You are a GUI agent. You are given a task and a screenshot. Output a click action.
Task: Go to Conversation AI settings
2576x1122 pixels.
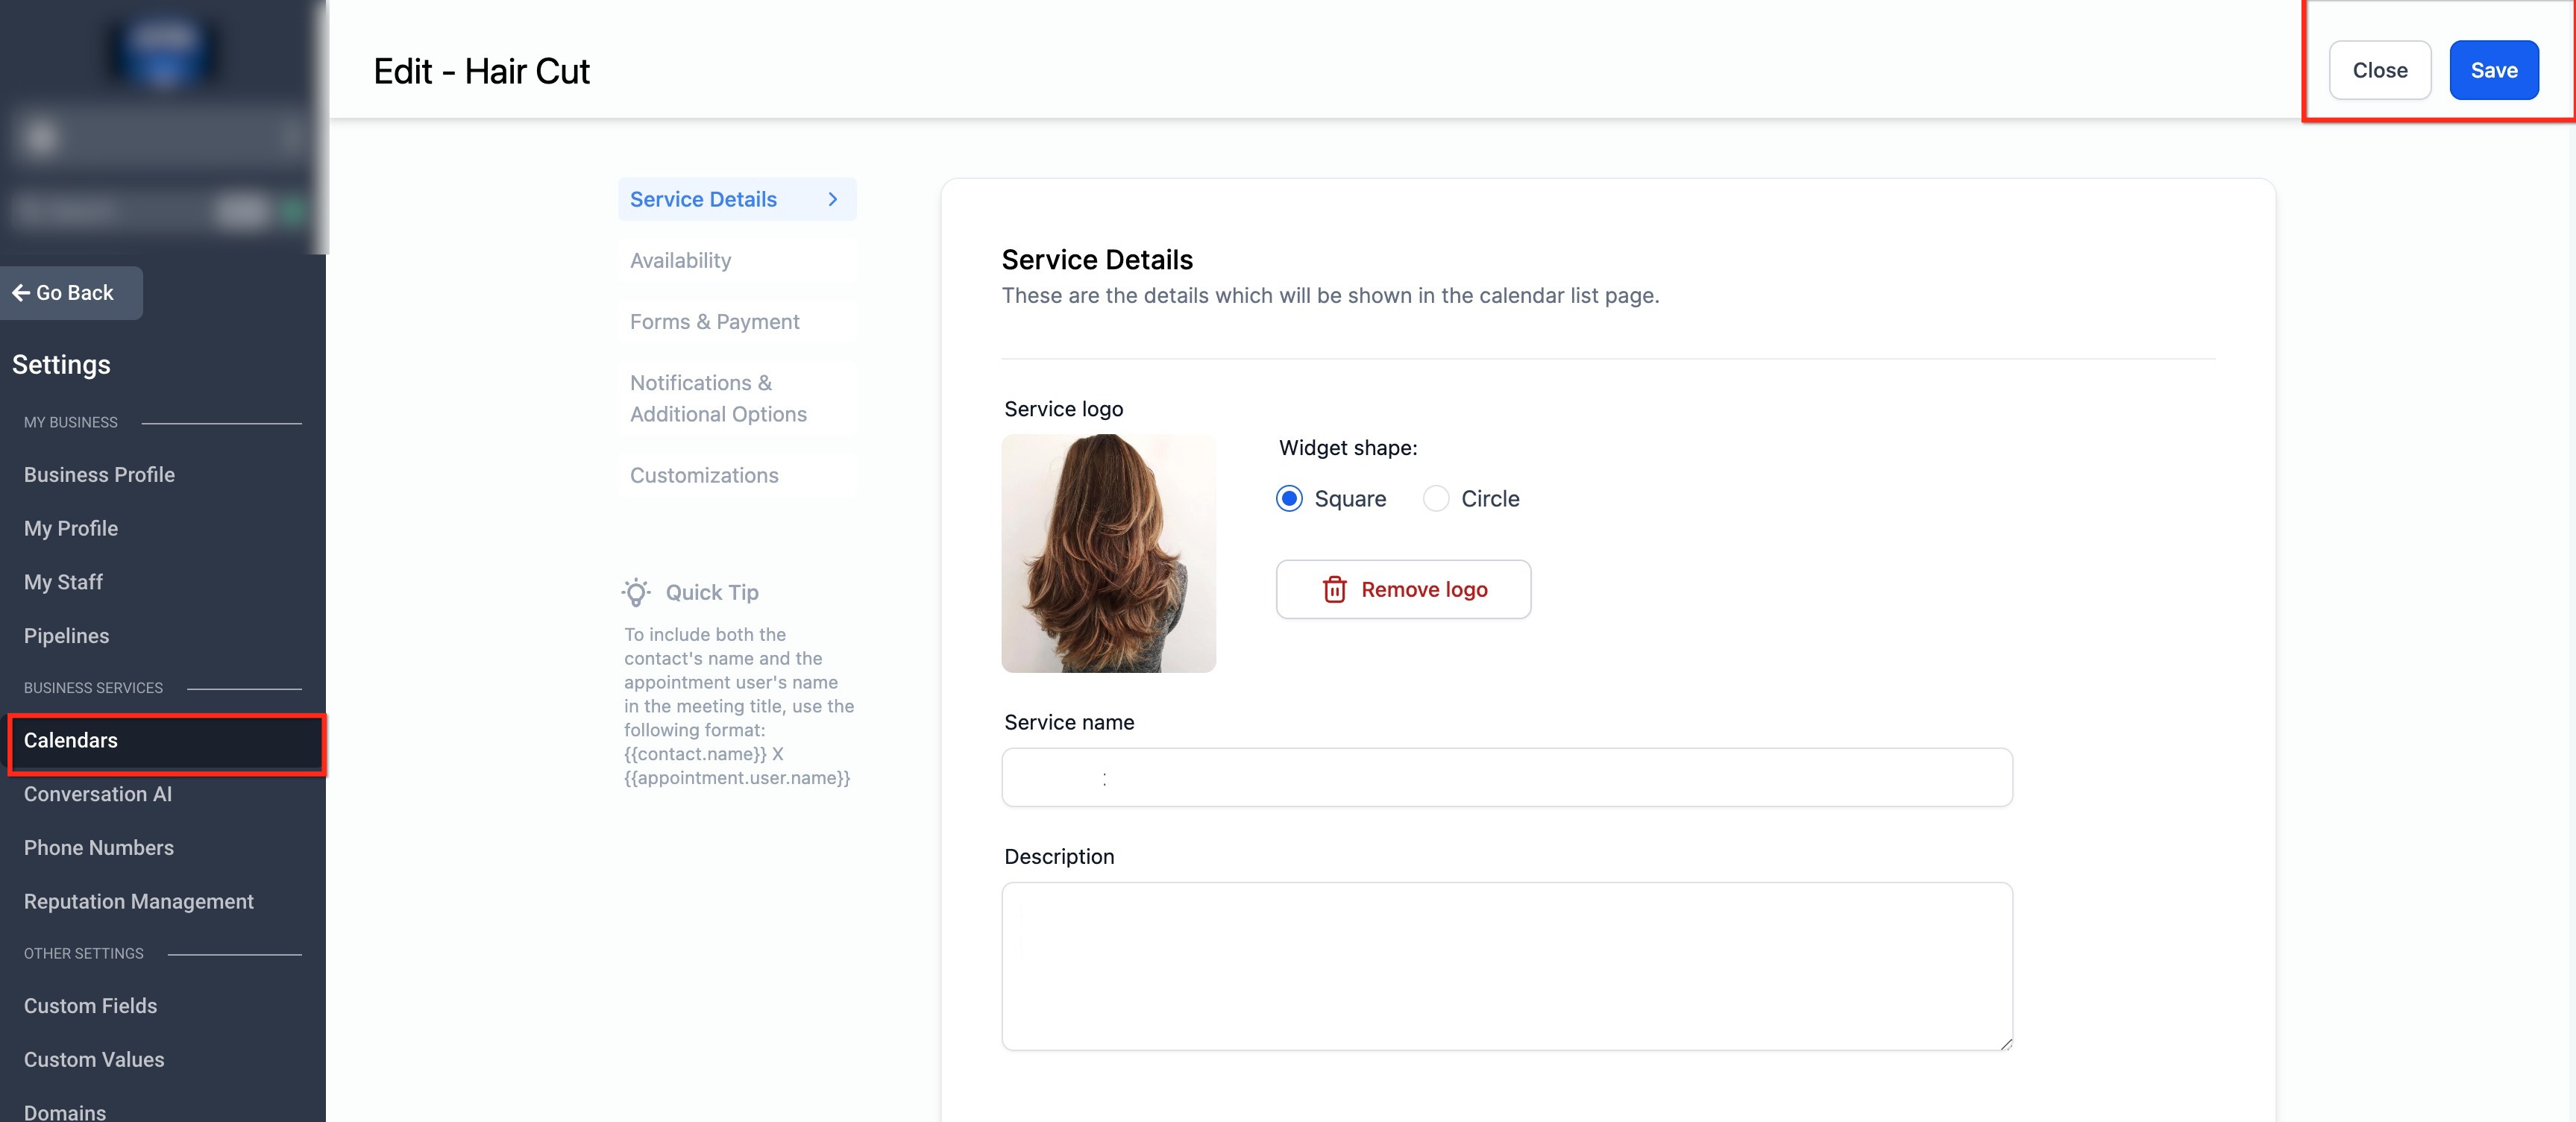(x=98, y=794)
